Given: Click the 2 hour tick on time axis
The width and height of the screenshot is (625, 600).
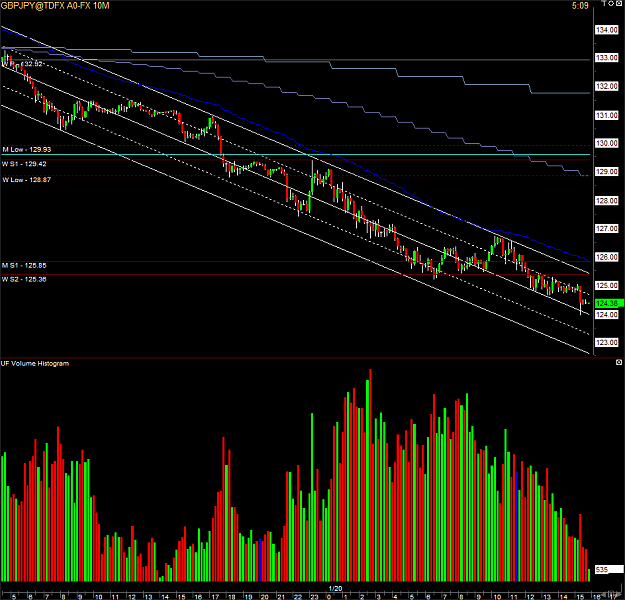Looking at the screenshot, I should tap(362, 597).
